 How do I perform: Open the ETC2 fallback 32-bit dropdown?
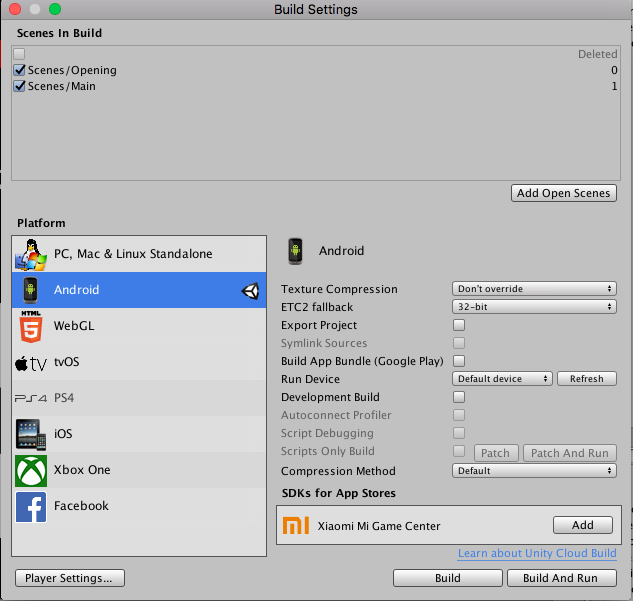pos(534,307)
